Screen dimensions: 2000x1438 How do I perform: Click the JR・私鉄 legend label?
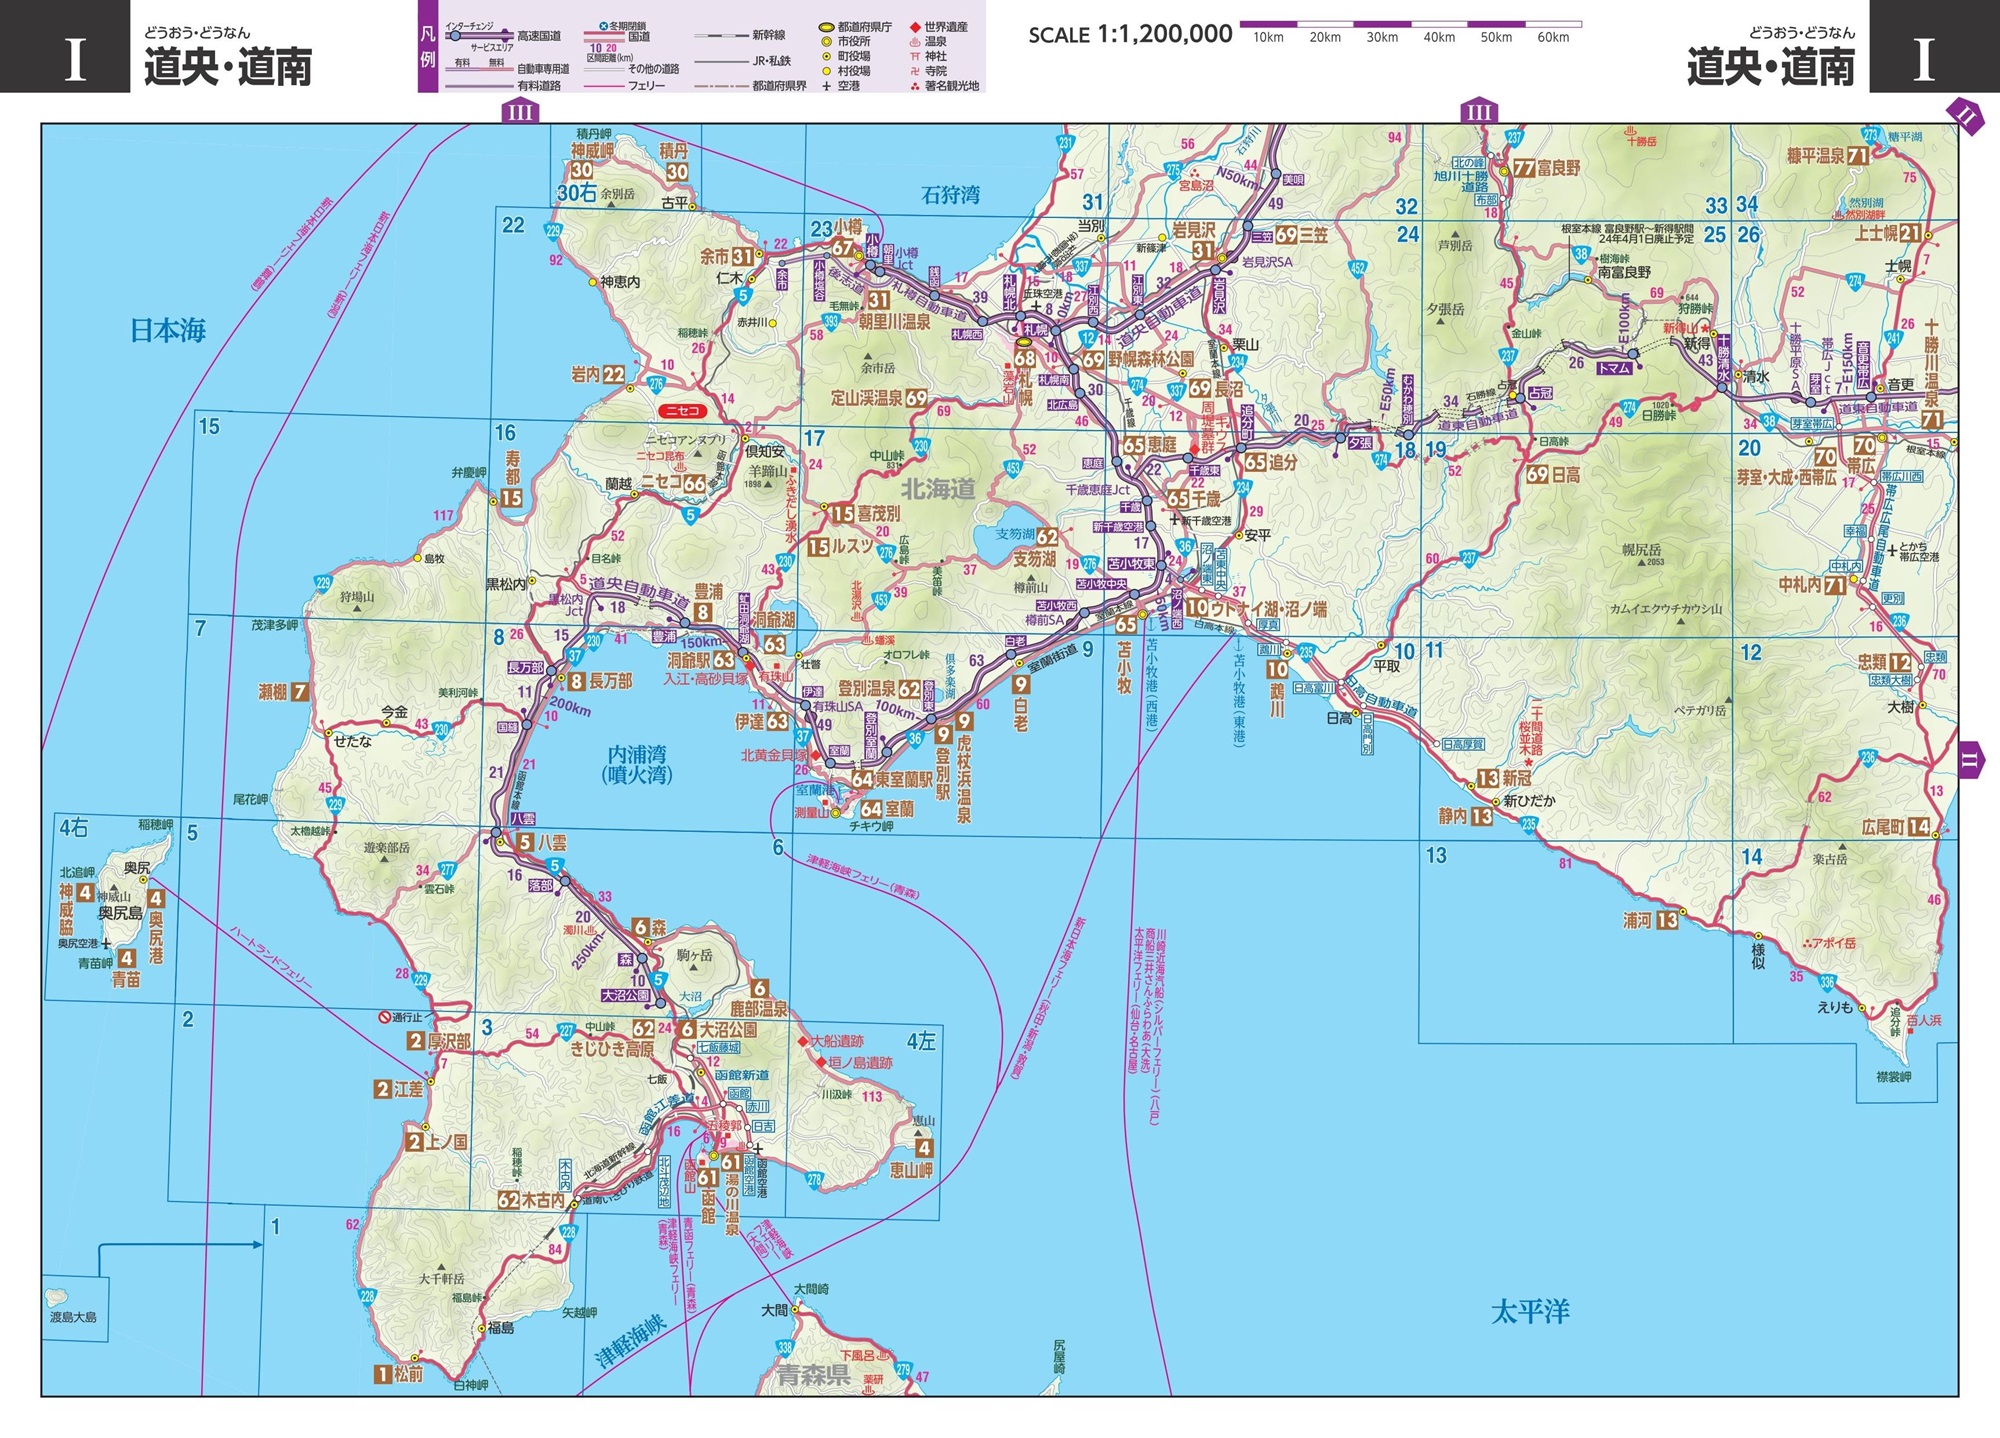771,61
